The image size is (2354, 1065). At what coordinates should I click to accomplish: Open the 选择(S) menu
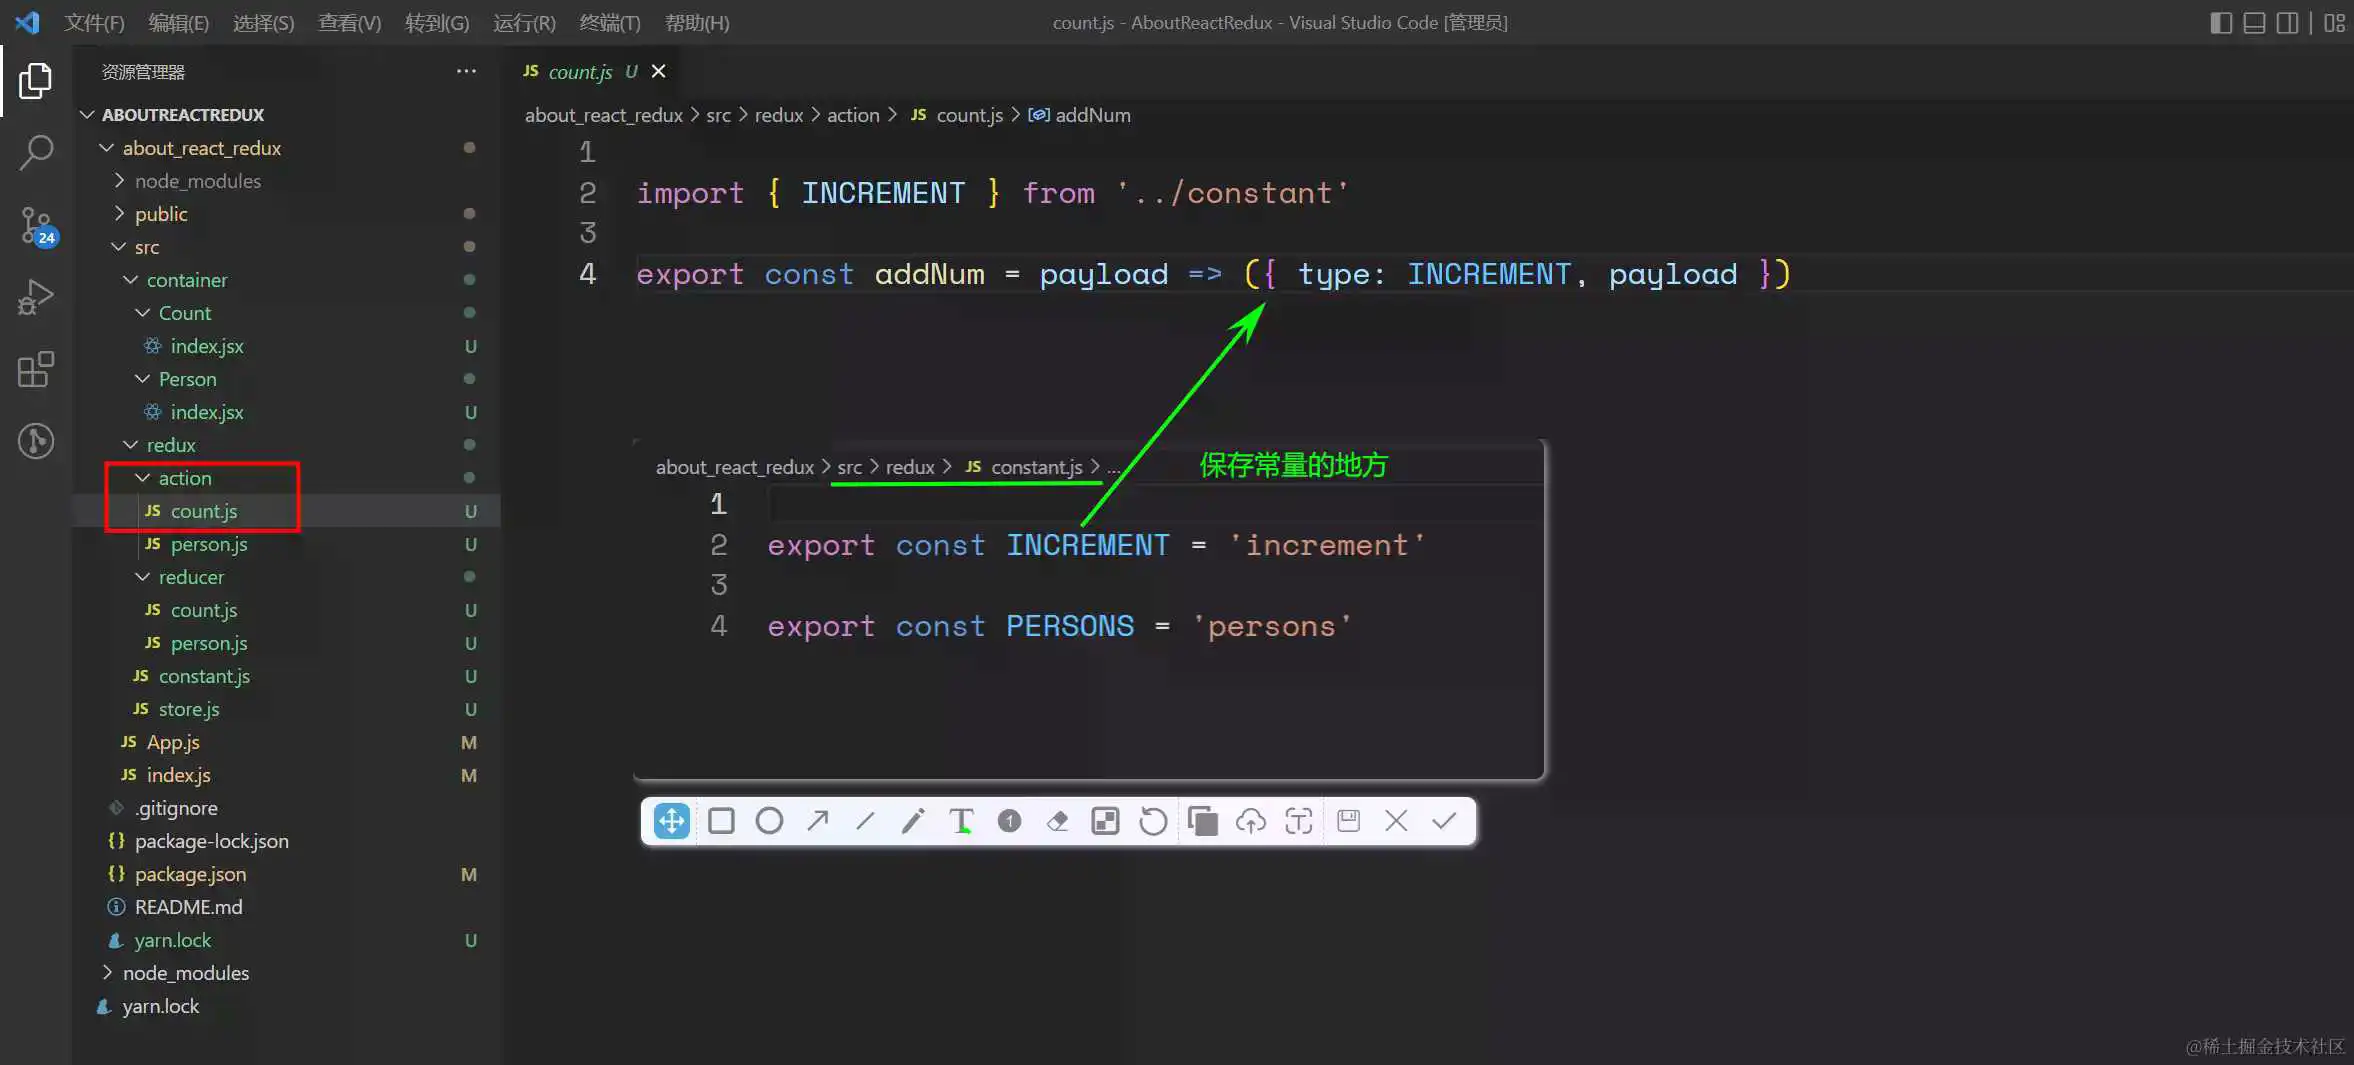(263, 22)
